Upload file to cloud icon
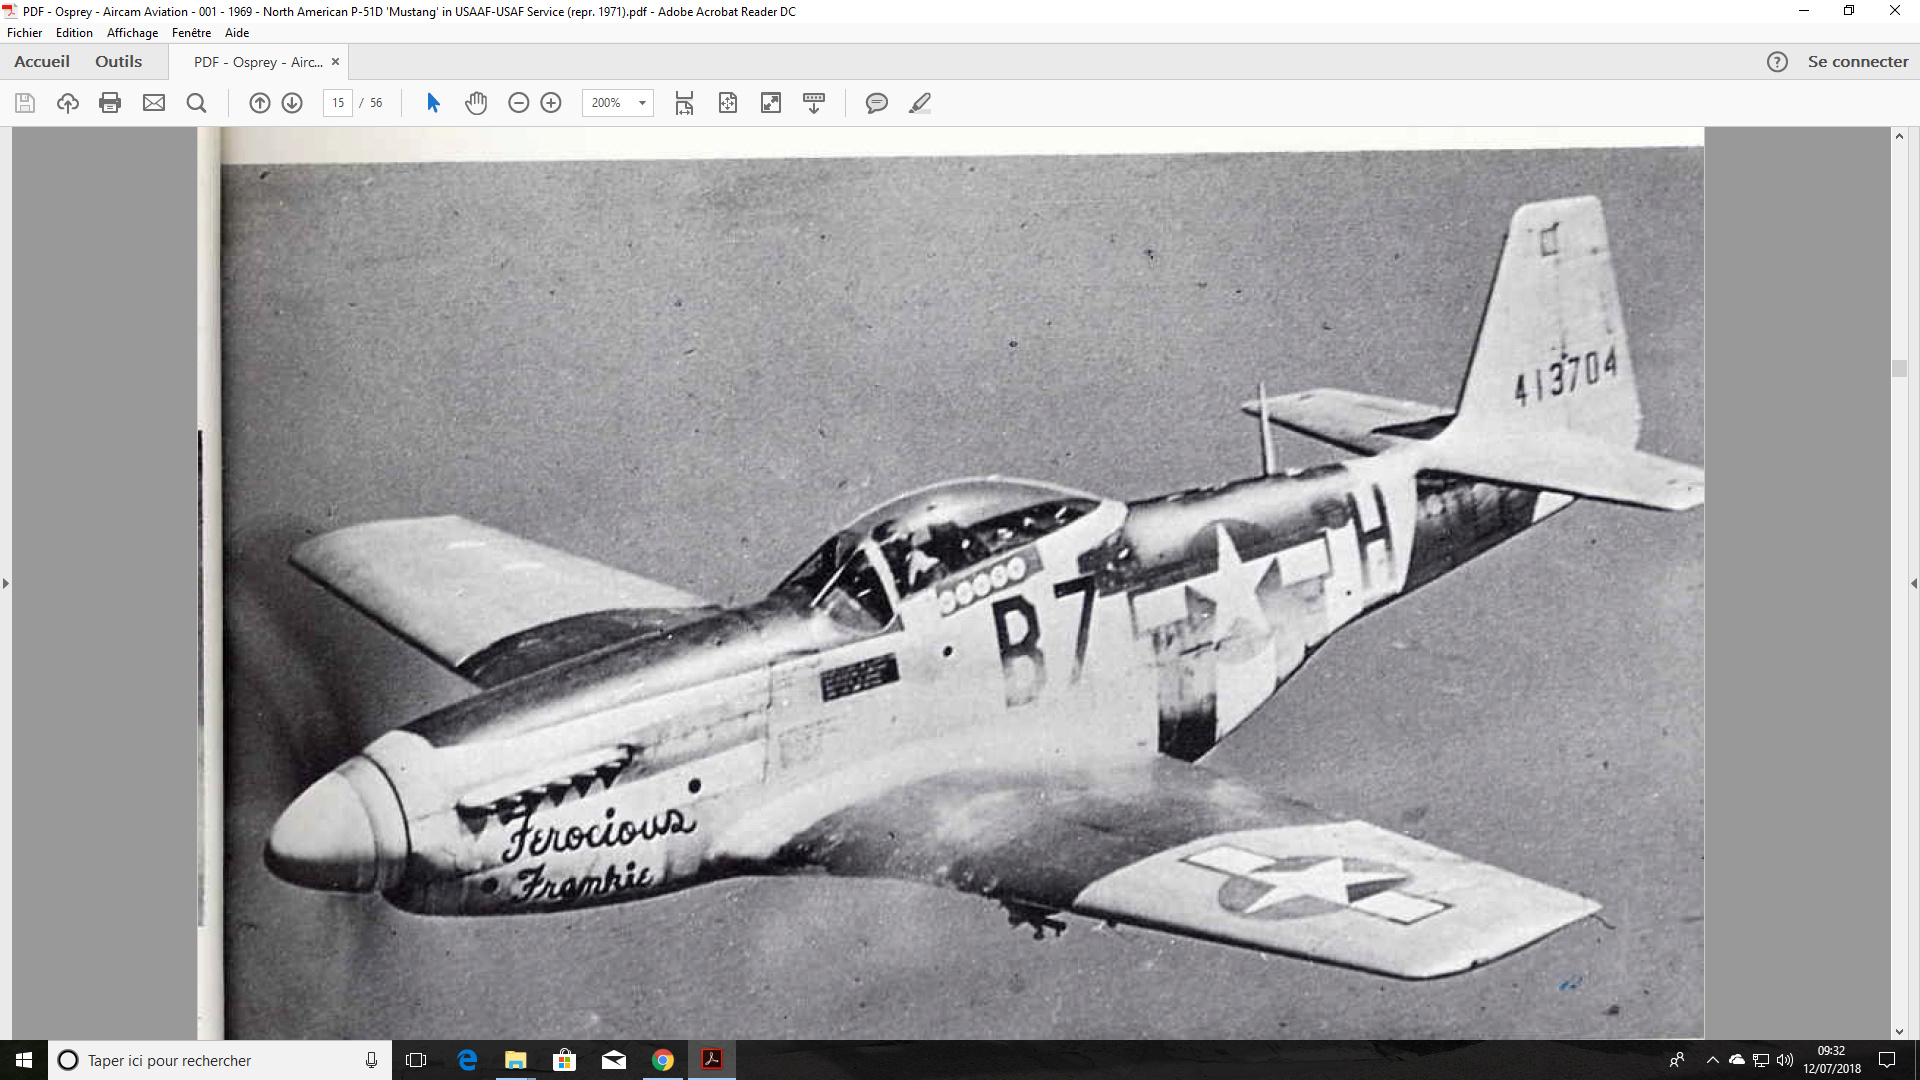Viewport: 1920px width, 1080px height. (x=68, y=103)
